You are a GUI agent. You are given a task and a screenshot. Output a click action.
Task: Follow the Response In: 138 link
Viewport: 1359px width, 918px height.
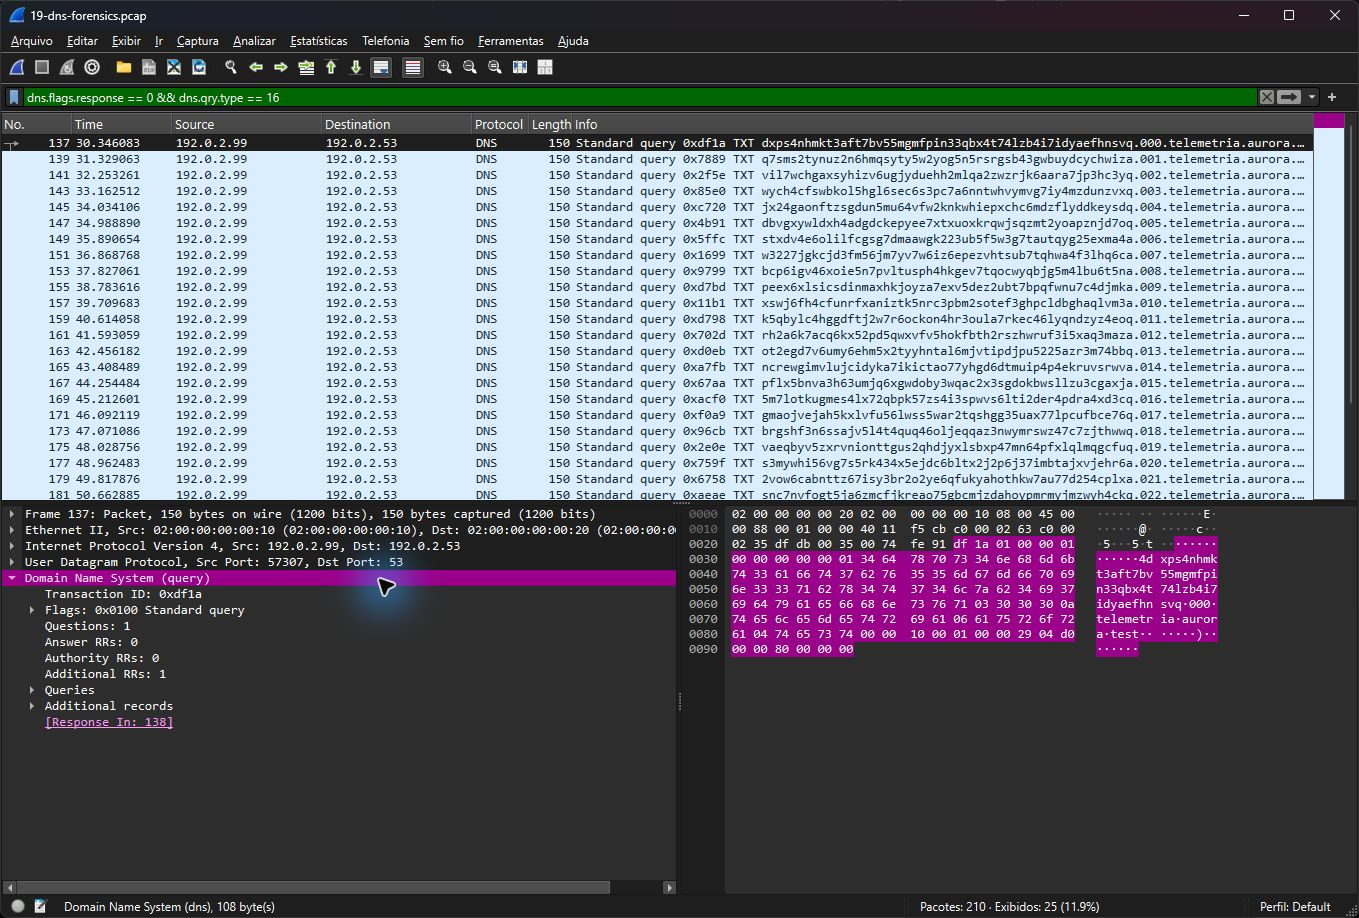(x=109, y=722)
